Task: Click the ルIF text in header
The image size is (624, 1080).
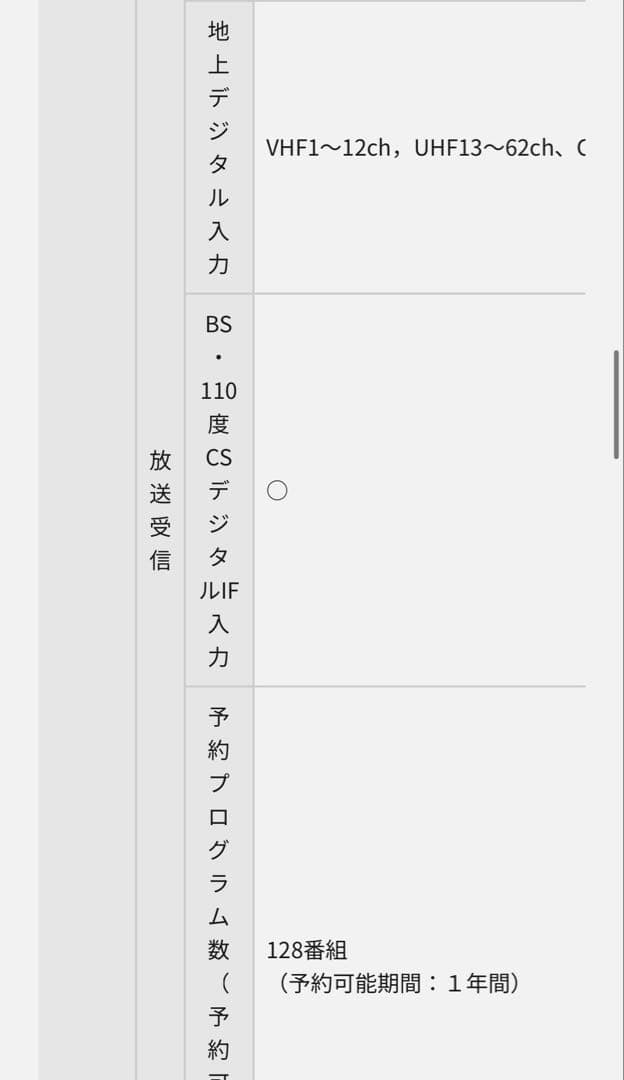Action: click(219, 590)
